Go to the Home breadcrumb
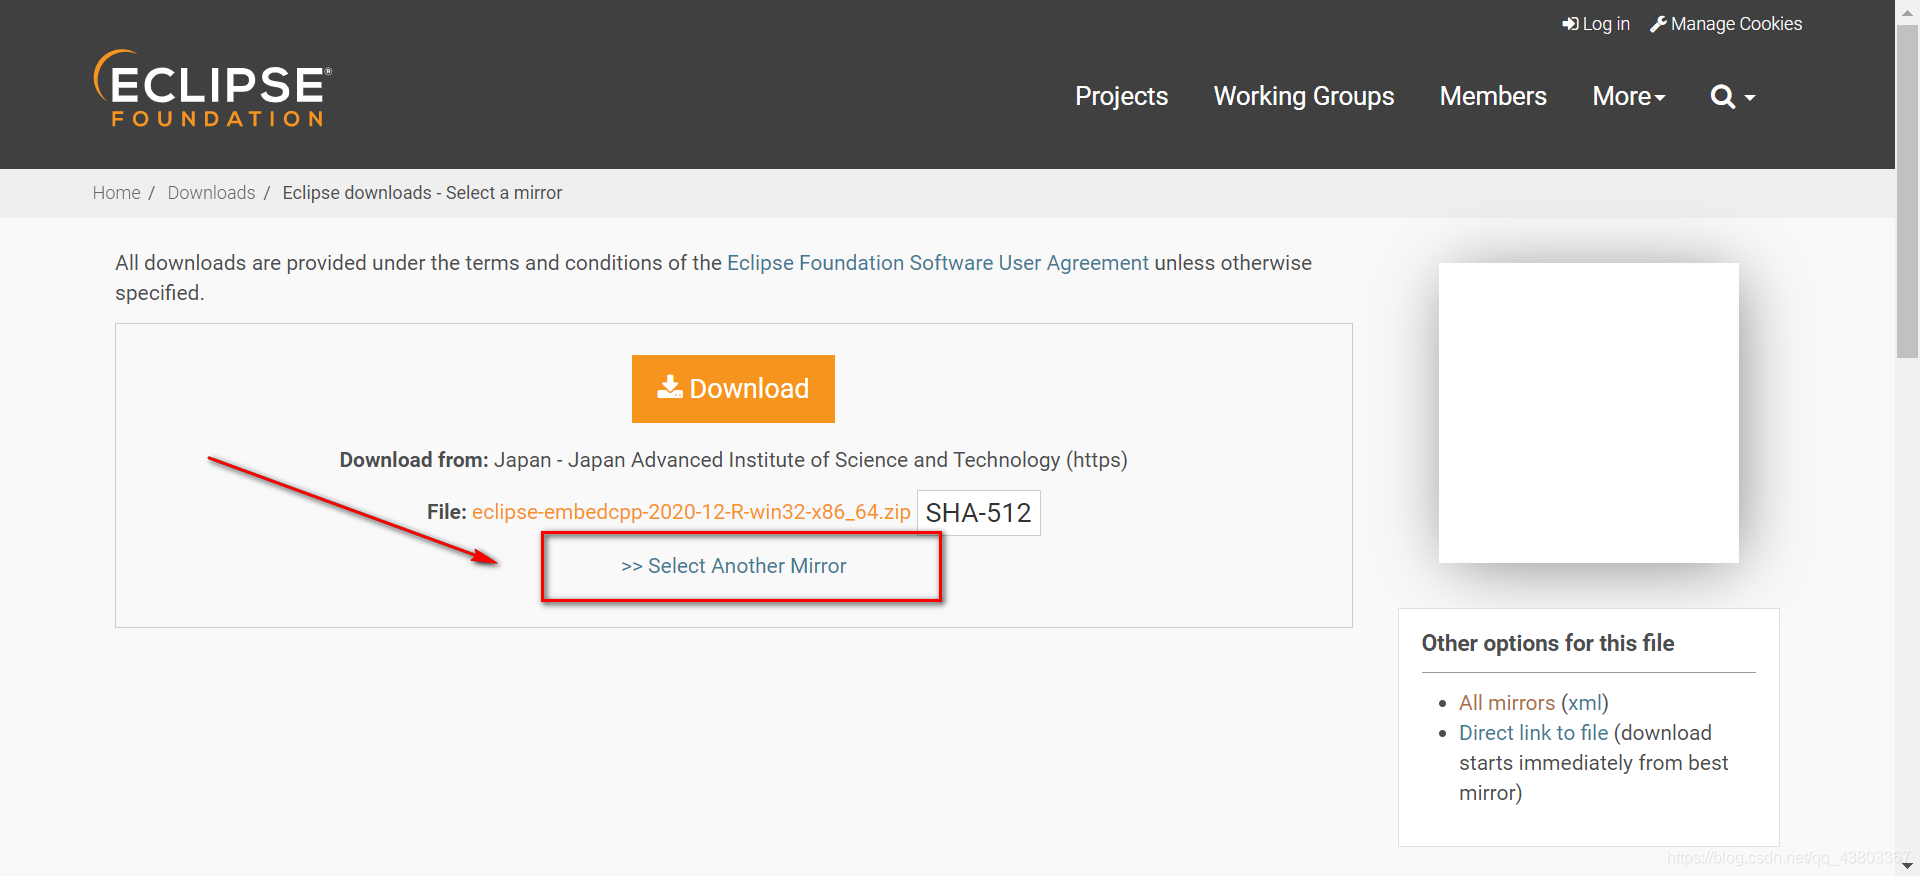The height and width of the screenshot is (876, 1920). point(116,193)
